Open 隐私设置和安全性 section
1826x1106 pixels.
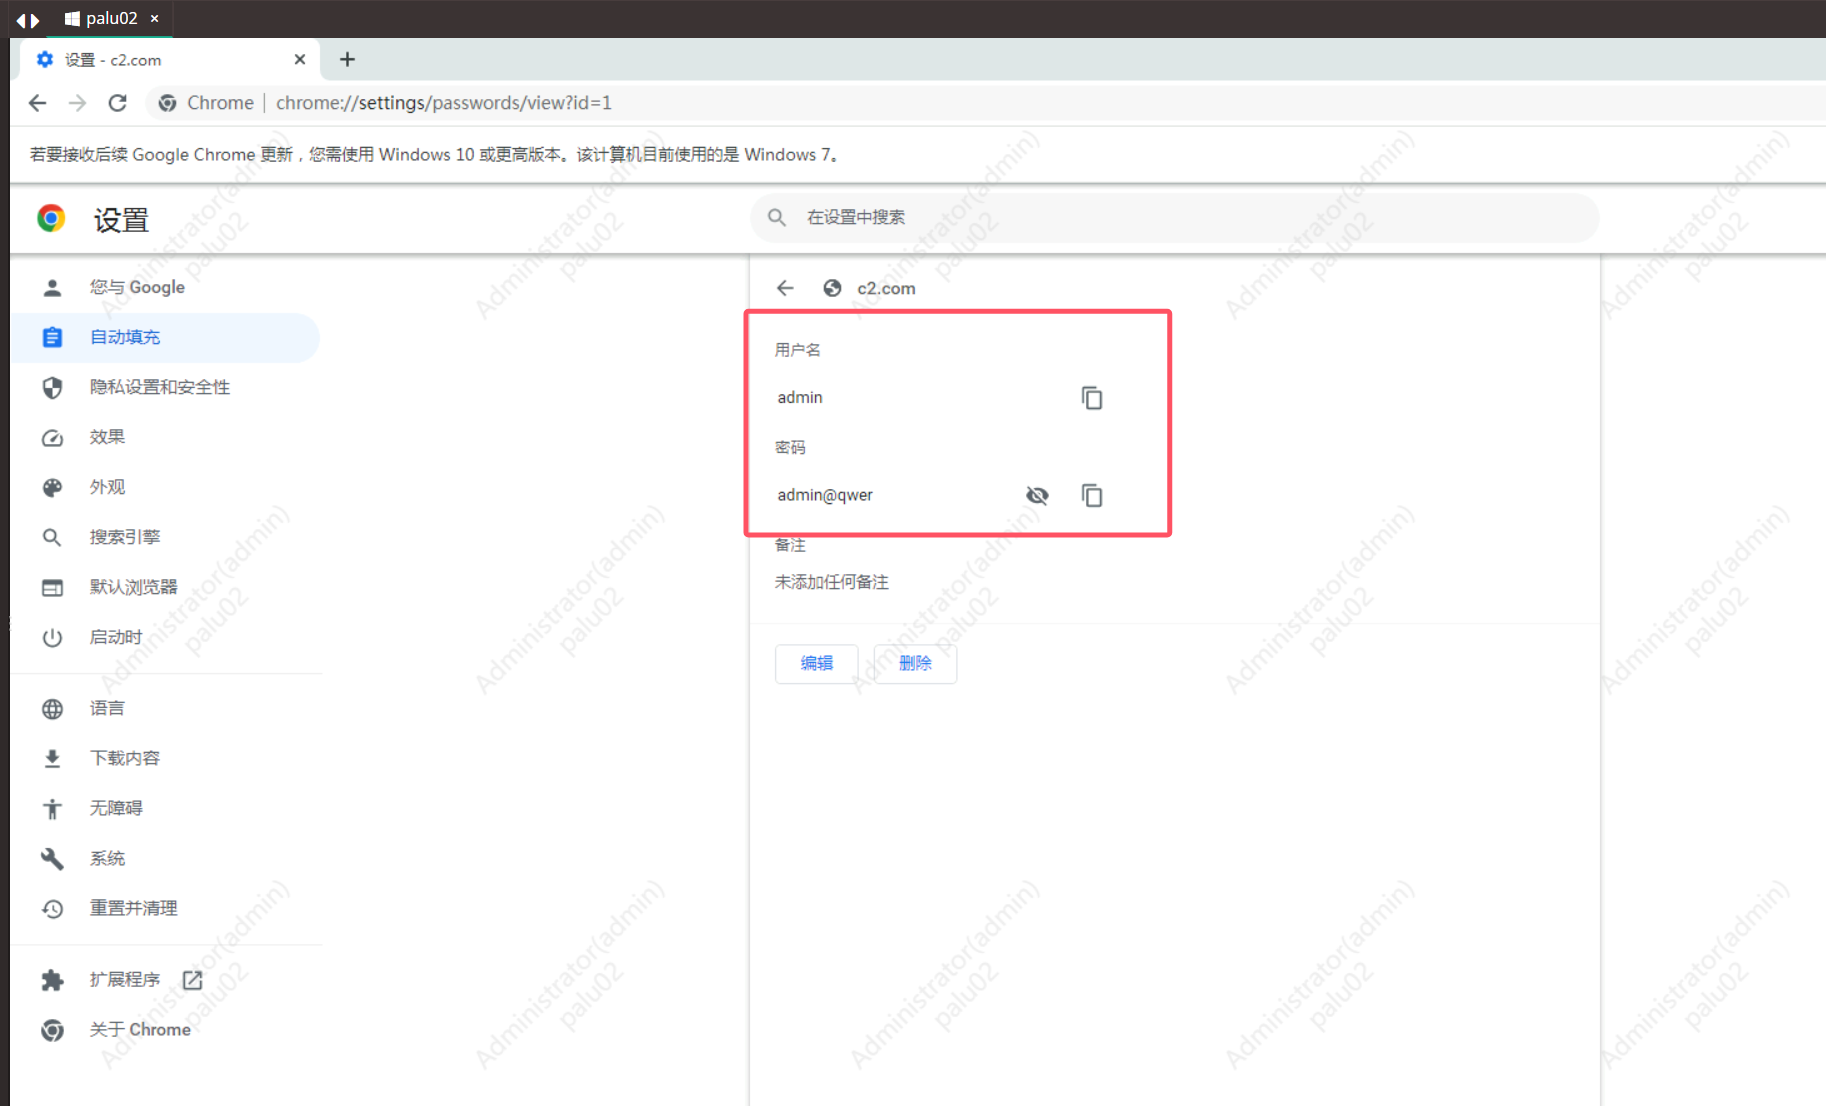pos(159,388)
